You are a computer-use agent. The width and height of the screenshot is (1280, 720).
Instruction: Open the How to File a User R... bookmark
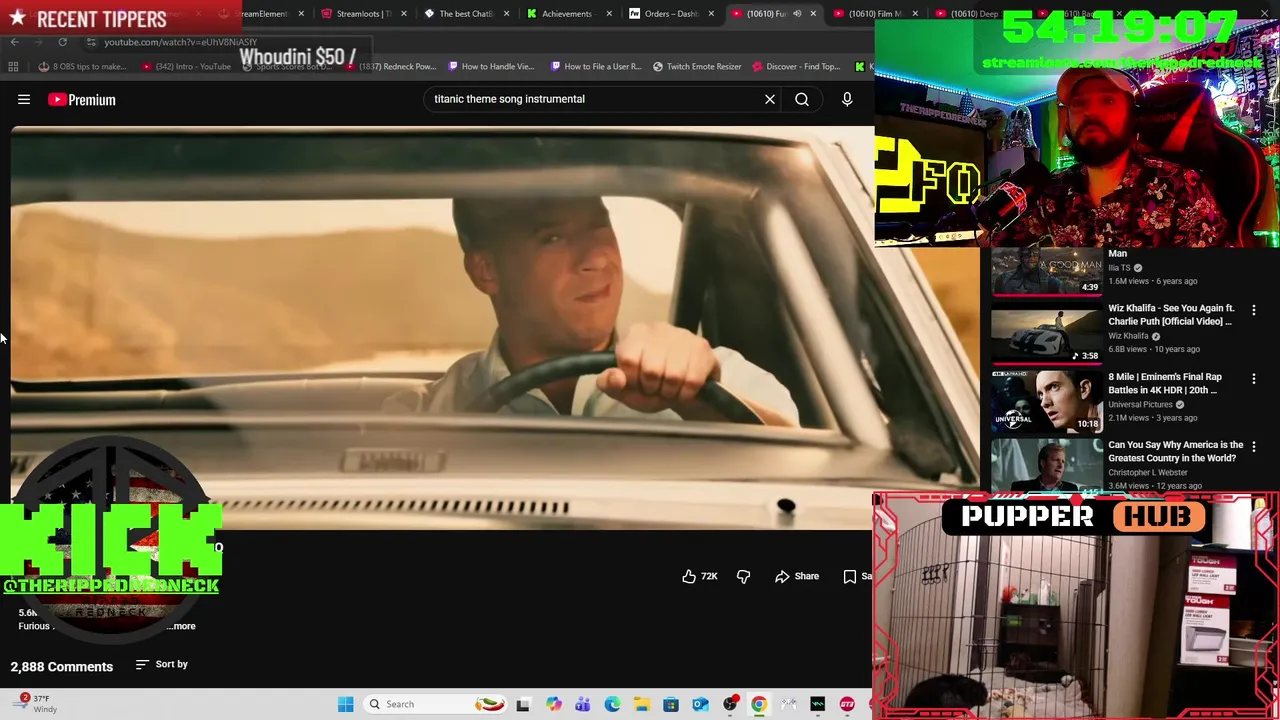click(596, 67)
